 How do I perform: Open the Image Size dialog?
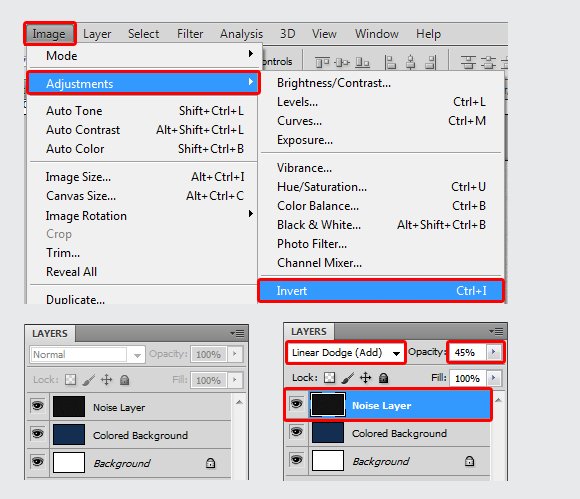[144, 177]
